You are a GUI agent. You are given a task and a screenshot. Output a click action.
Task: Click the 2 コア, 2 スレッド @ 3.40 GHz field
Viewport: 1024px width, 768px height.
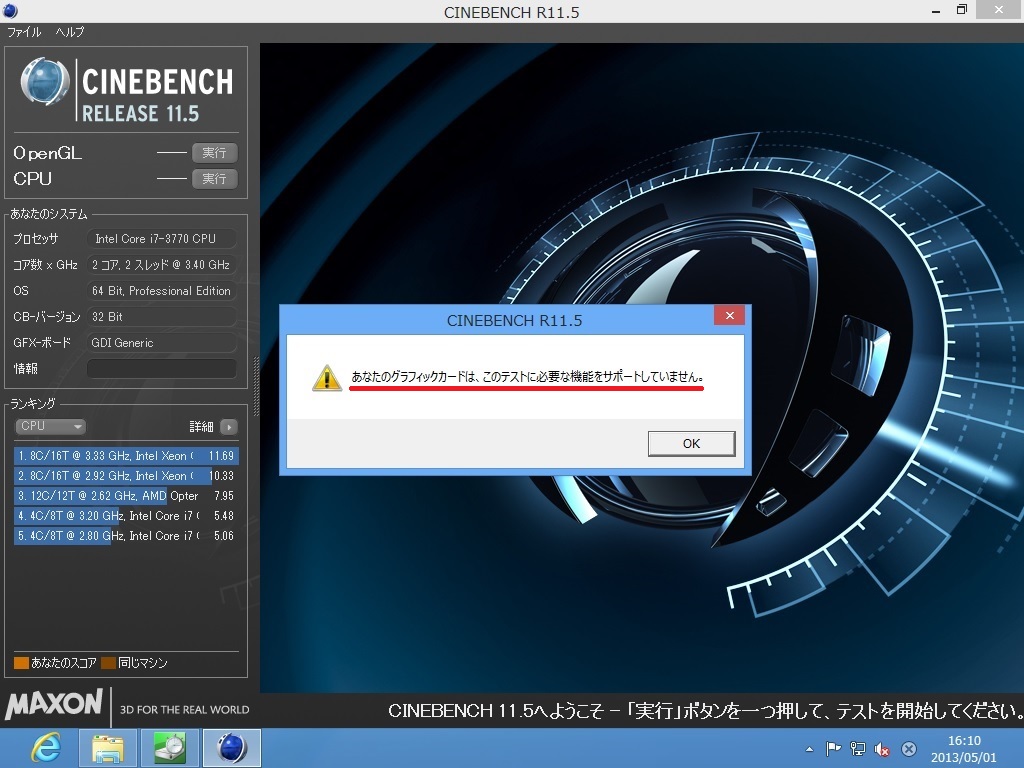tap(161, 264)
